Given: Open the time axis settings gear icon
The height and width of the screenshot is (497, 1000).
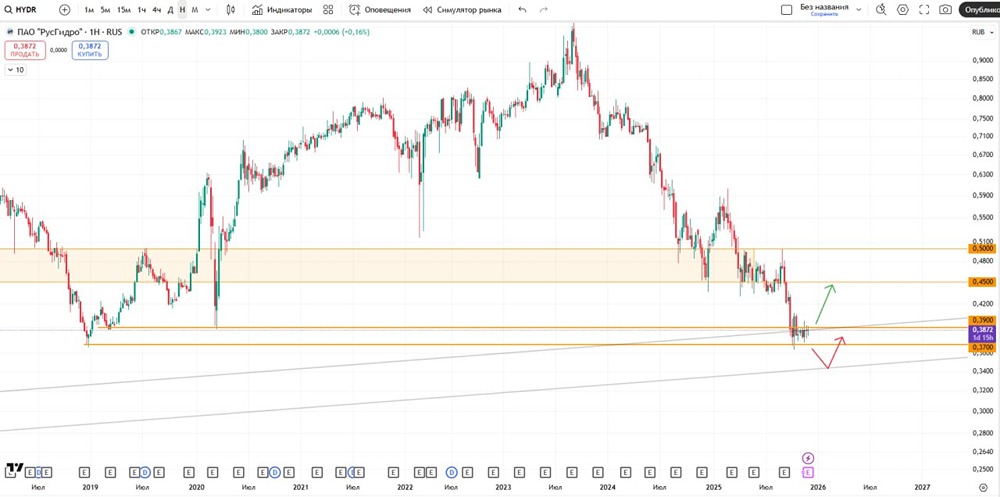Looking at the screenshot, I should click(x=982, y=486).
